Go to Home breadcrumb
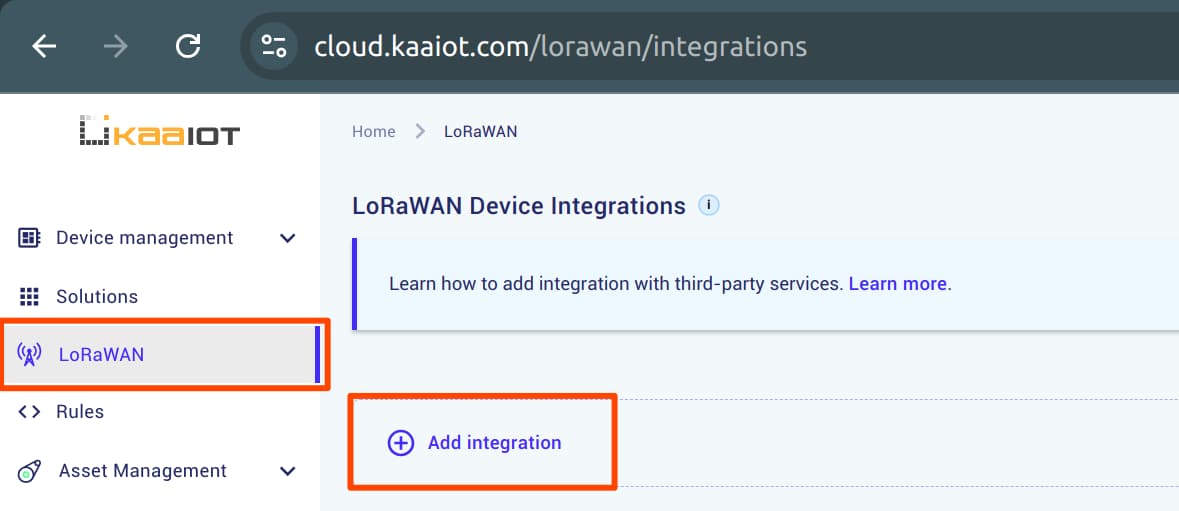1179x511 pixels. [374, 132]
